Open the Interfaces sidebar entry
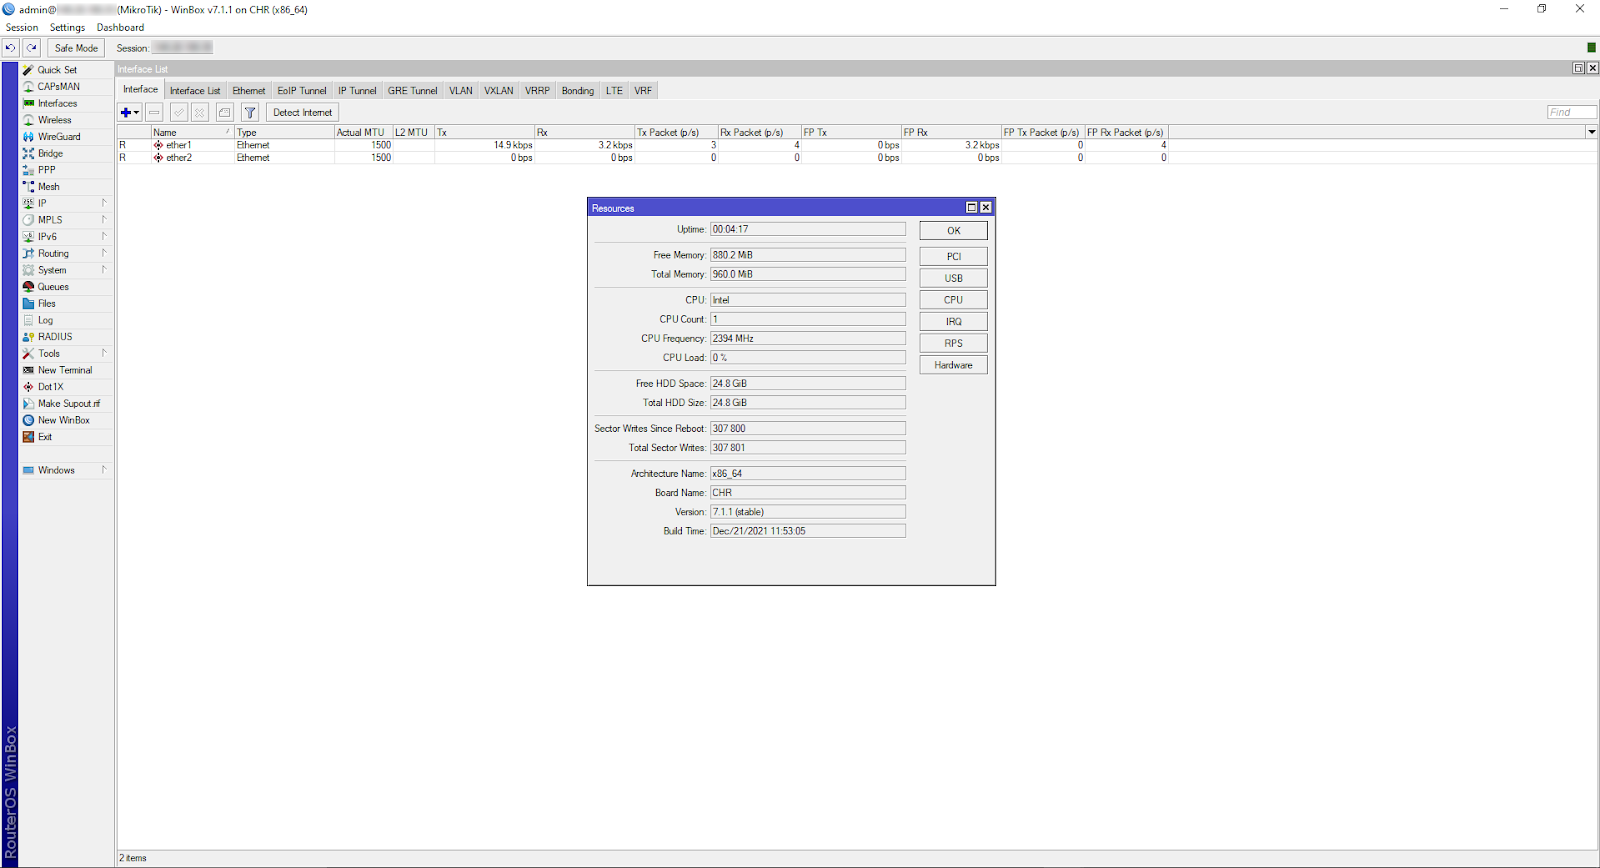This screenshot has height=868, width=1600. [x=57, y=103]
